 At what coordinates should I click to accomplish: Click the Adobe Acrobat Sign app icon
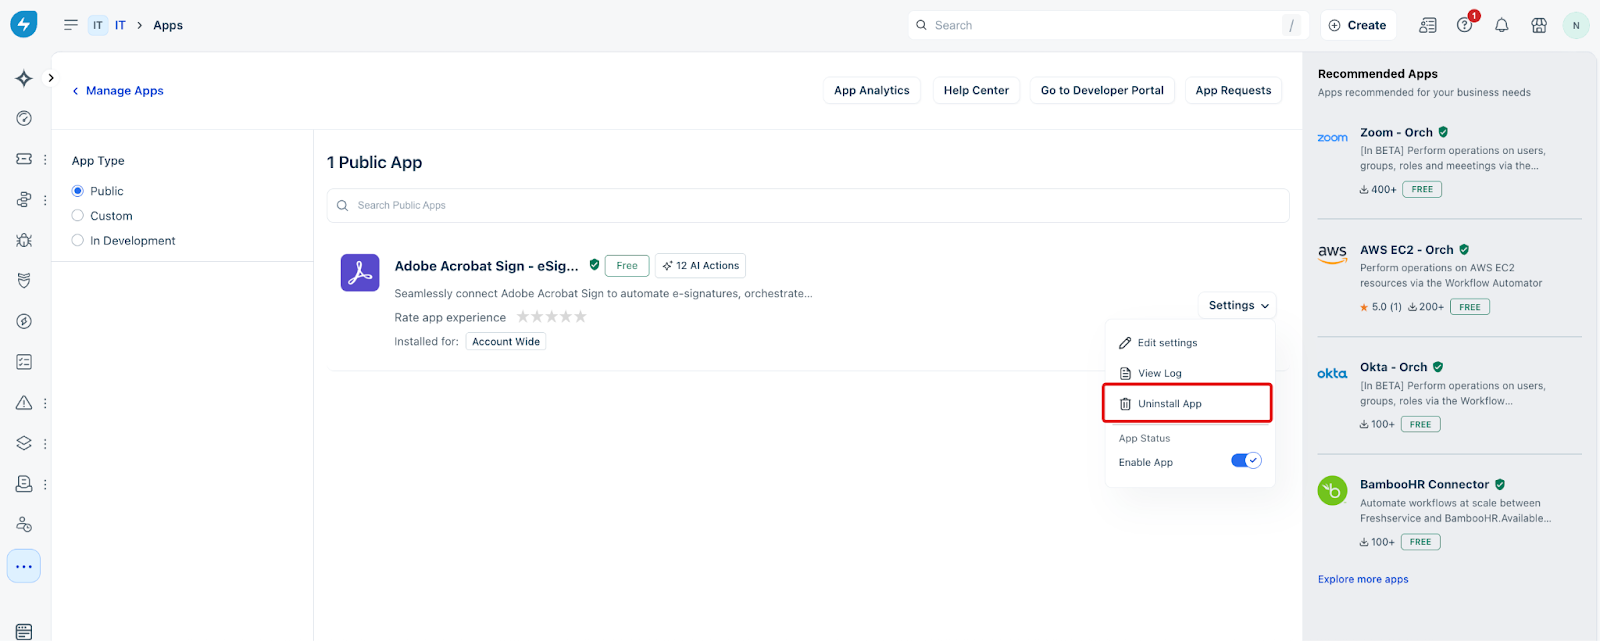coord(360,272)
